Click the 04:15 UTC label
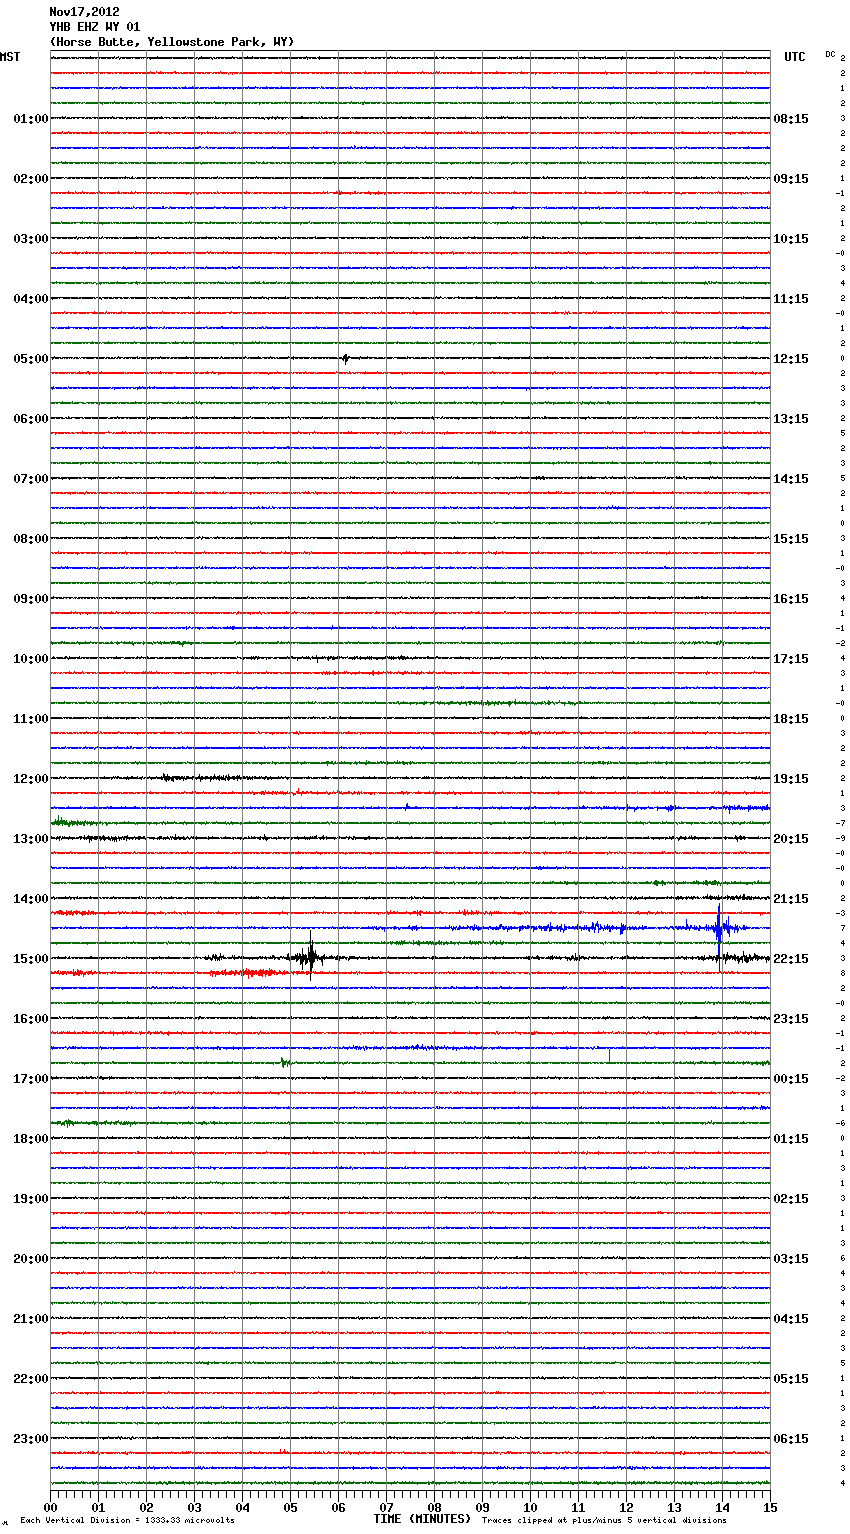Viewport: 850px width, 1534px height. pos(791,1319)
